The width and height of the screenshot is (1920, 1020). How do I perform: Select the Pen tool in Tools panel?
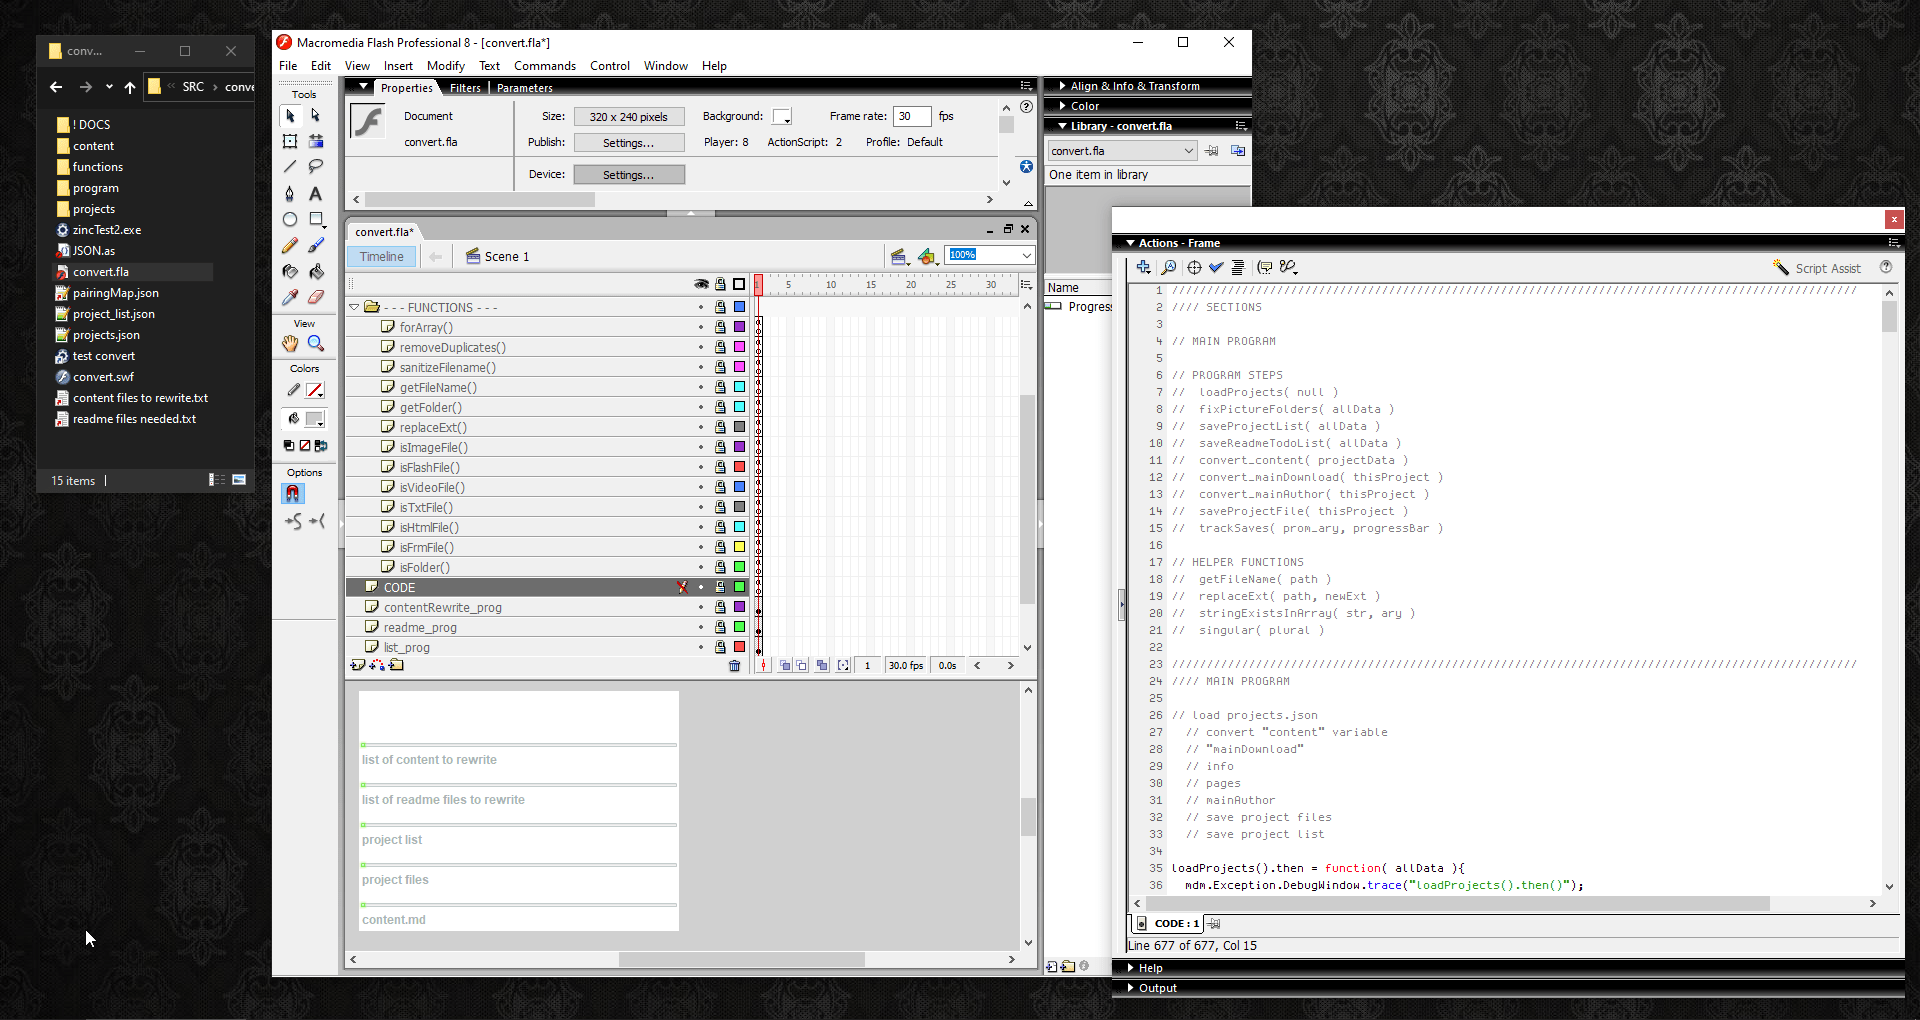290,194
